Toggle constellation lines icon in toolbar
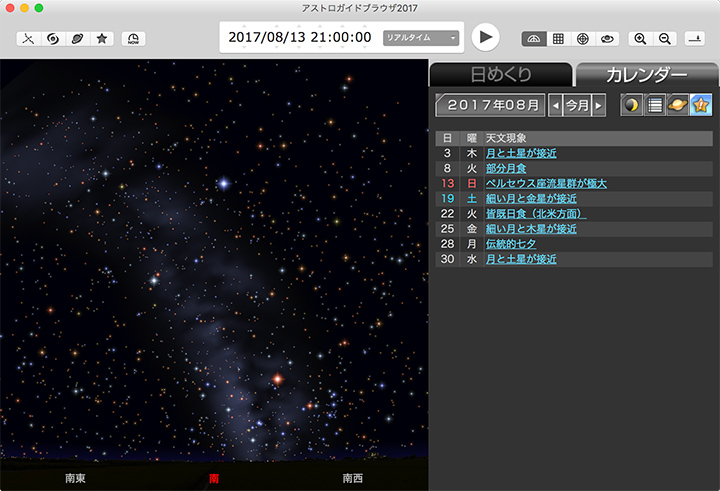Screen dimensions: 720x491 [28, 39]
